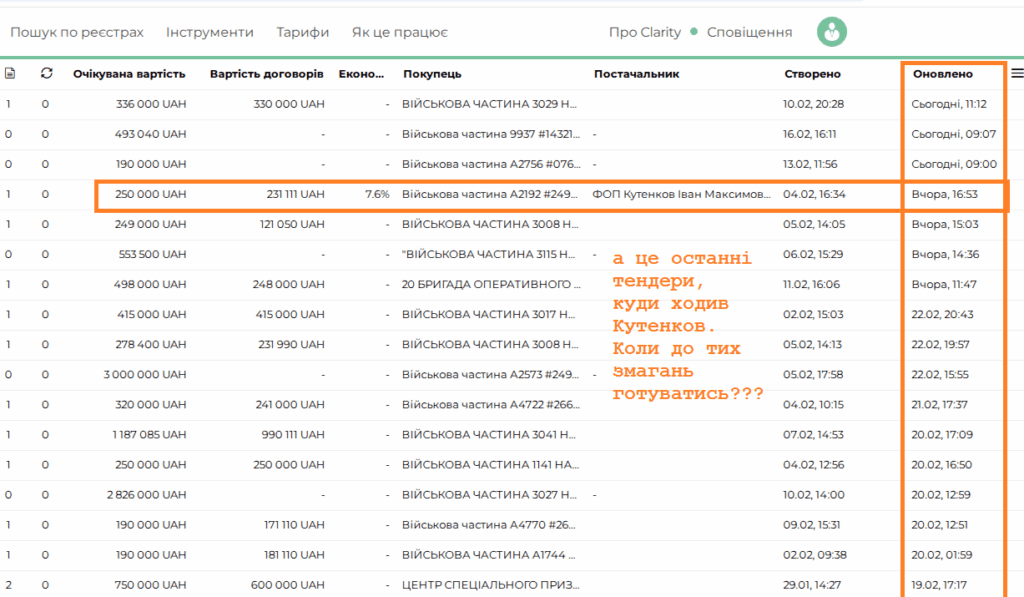Open the 3 000 000 UAH tender row

coord(145,374)
